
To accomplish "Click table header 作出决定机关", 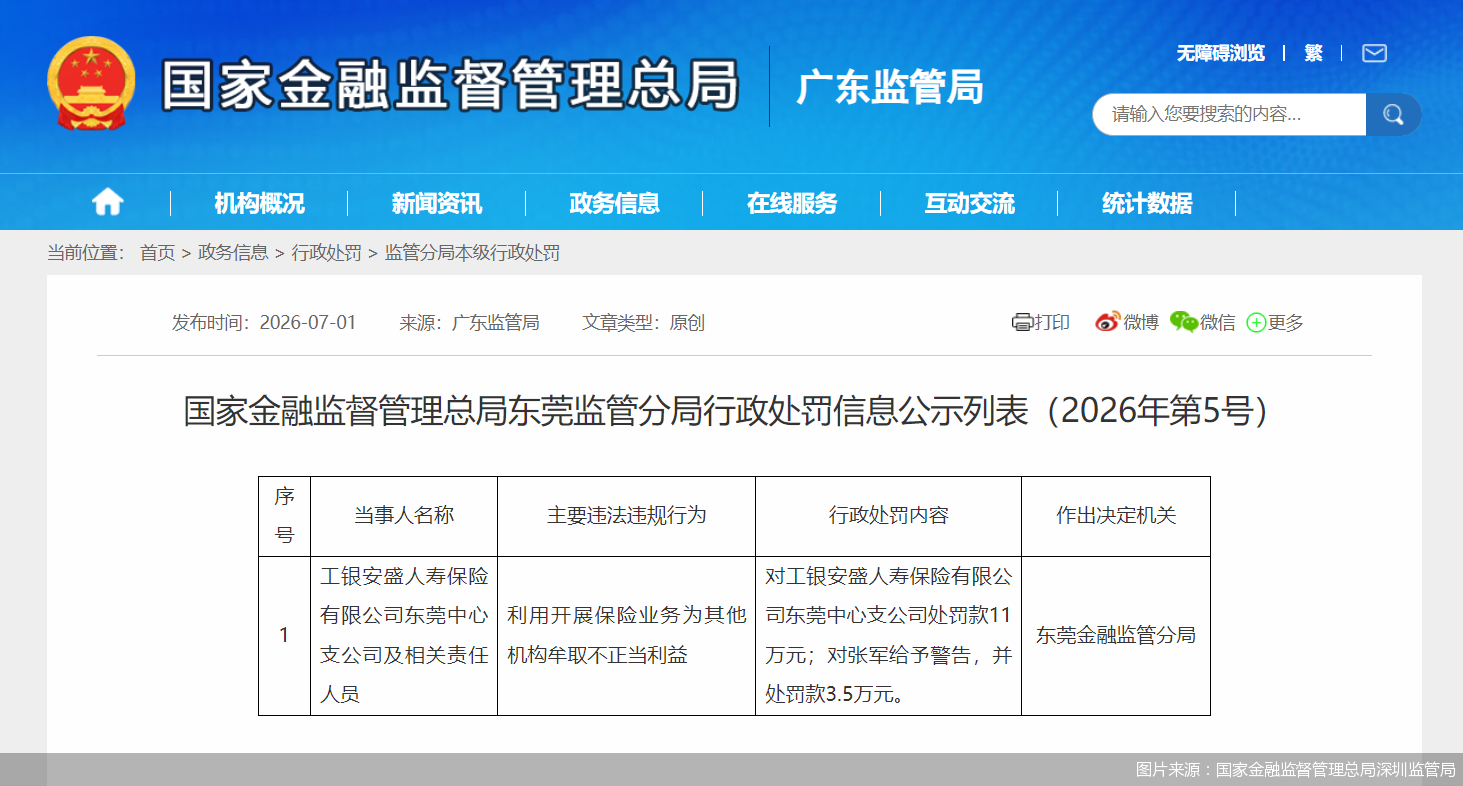I will tap(1116, 516).
